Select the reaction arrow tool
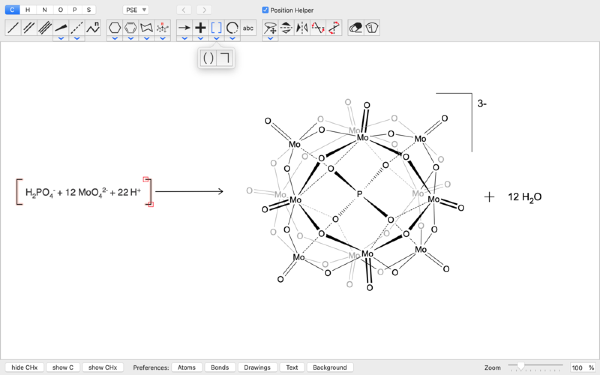This screenshot has height=375, width=600. tap(184, 28)
